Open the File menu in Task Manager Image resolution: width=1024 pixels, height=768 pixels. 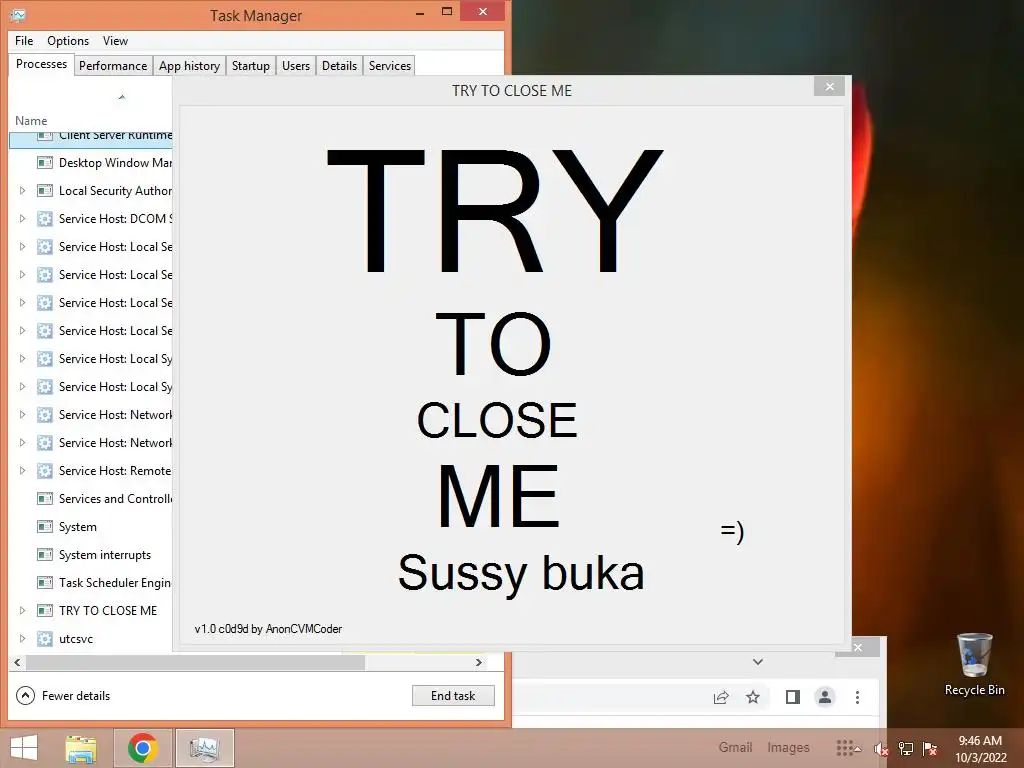24,40
